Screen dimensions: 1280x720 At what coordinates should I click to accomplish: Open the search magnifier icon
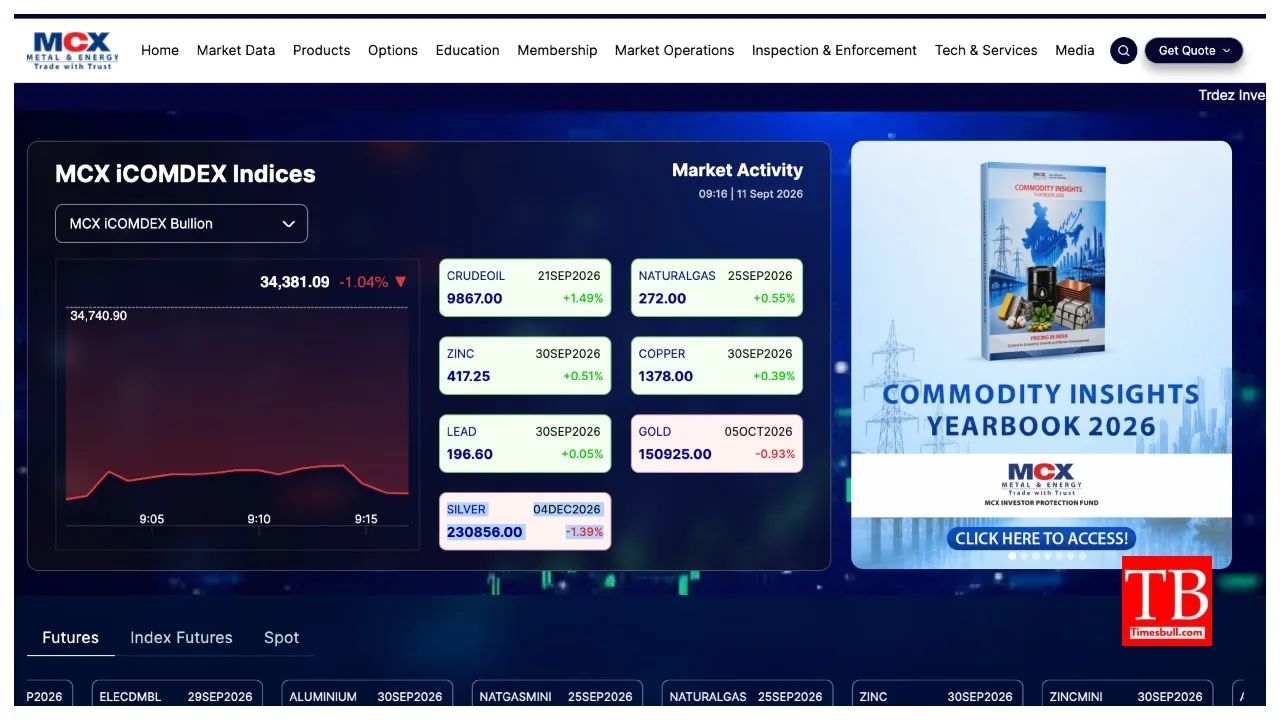point(1124,50)
